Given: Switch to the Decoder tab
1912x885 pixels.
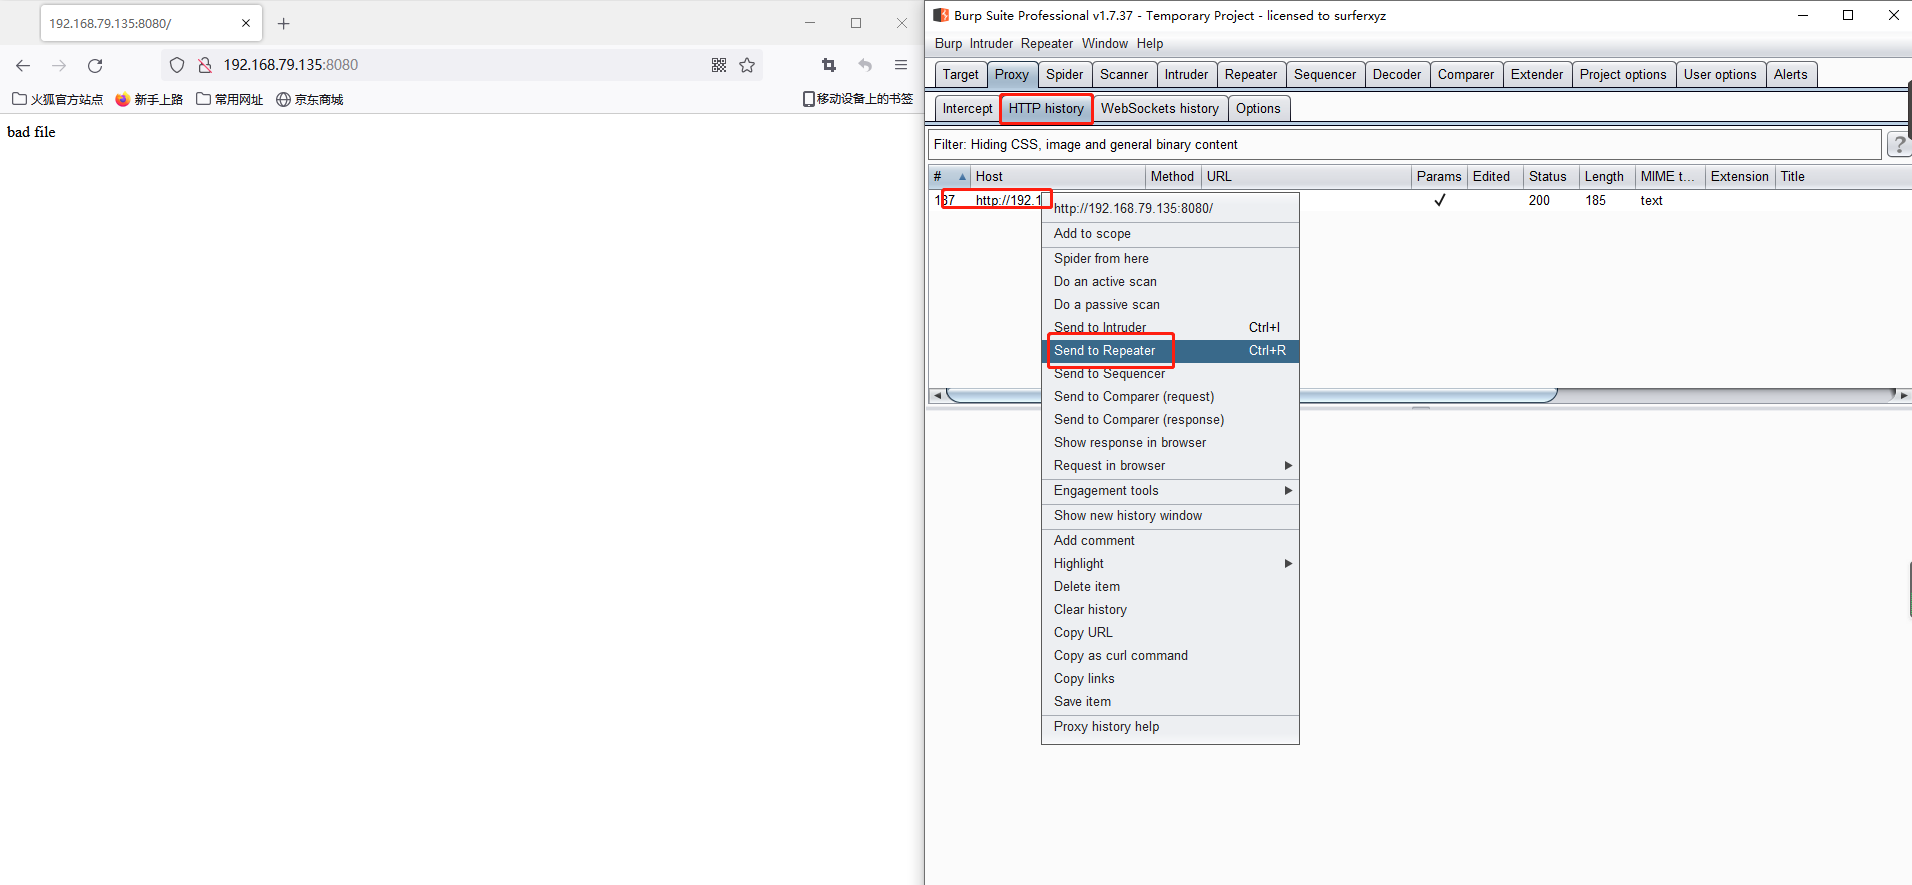Looking at the screenshot, I should [1397, 75].
